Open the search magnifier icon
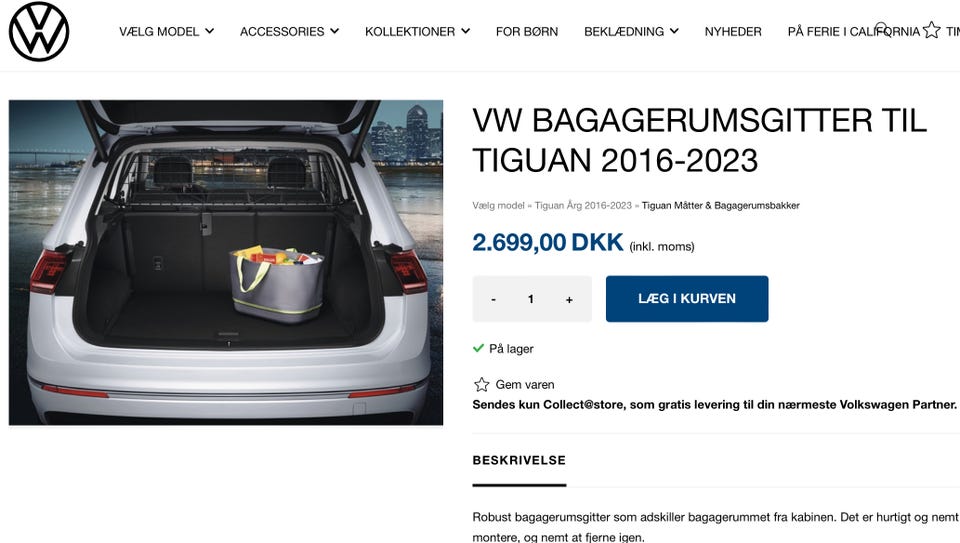 pos(882,28)
